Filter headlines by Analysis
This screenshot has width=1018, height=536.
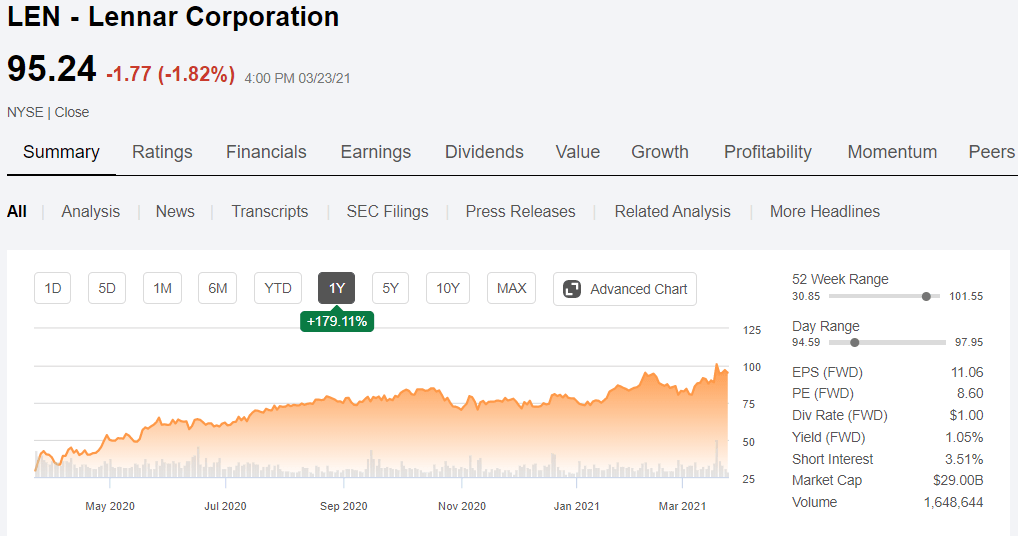pos(91,212)
